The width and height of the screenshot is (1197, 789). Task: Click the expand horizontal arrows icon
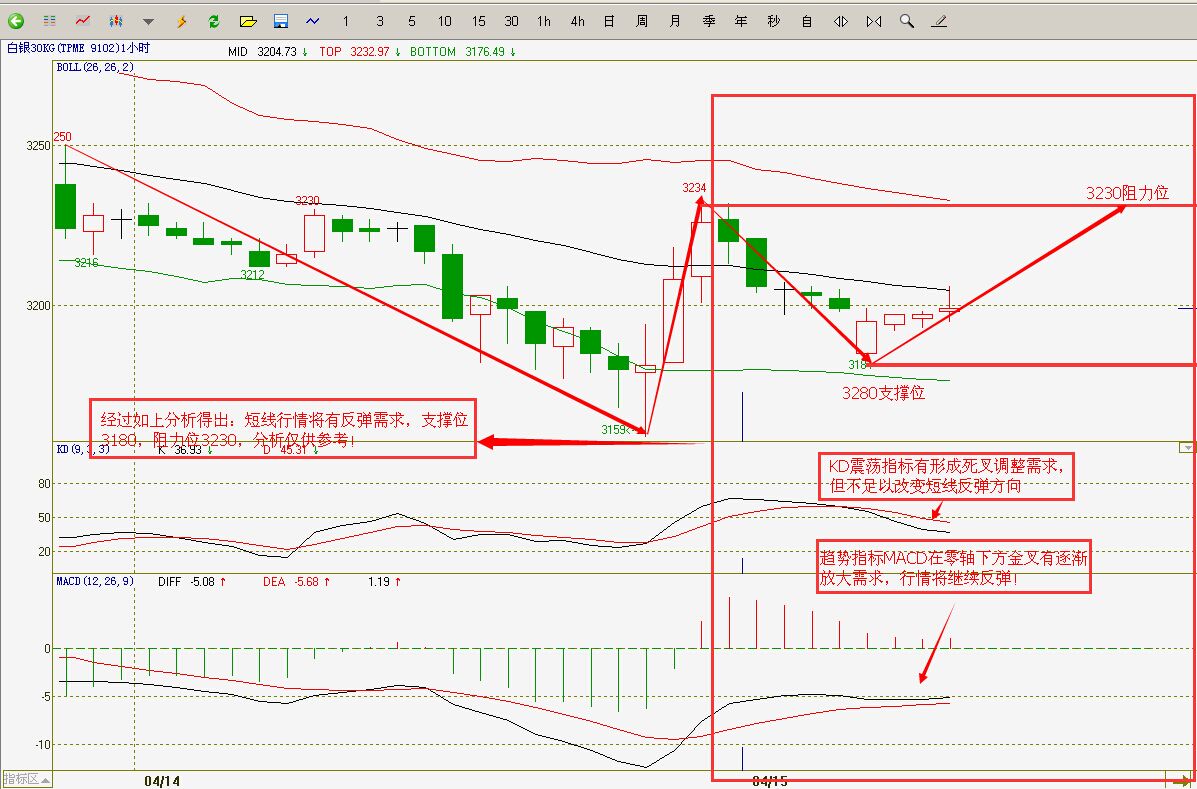tap(840, 21)
